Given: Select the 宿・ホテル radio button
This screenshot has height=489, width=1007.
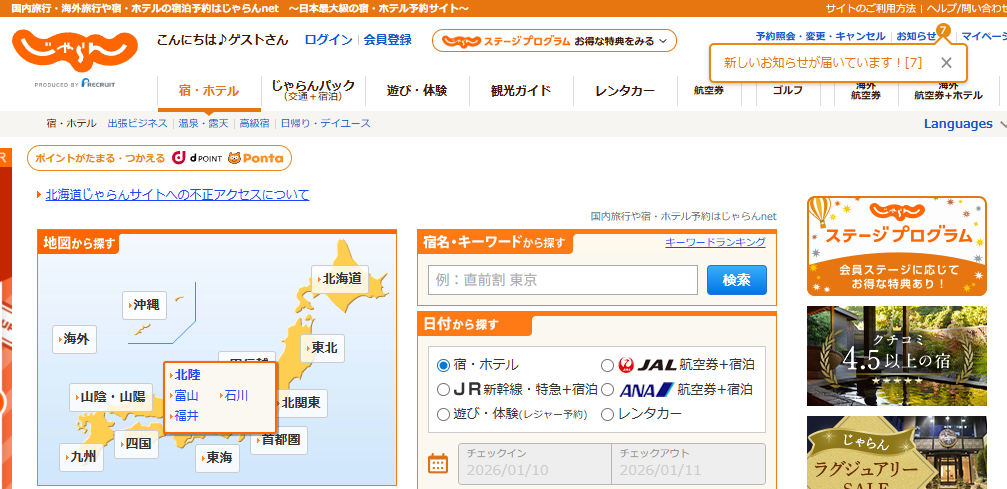Looking at the screenshot, I should (444, 365).
